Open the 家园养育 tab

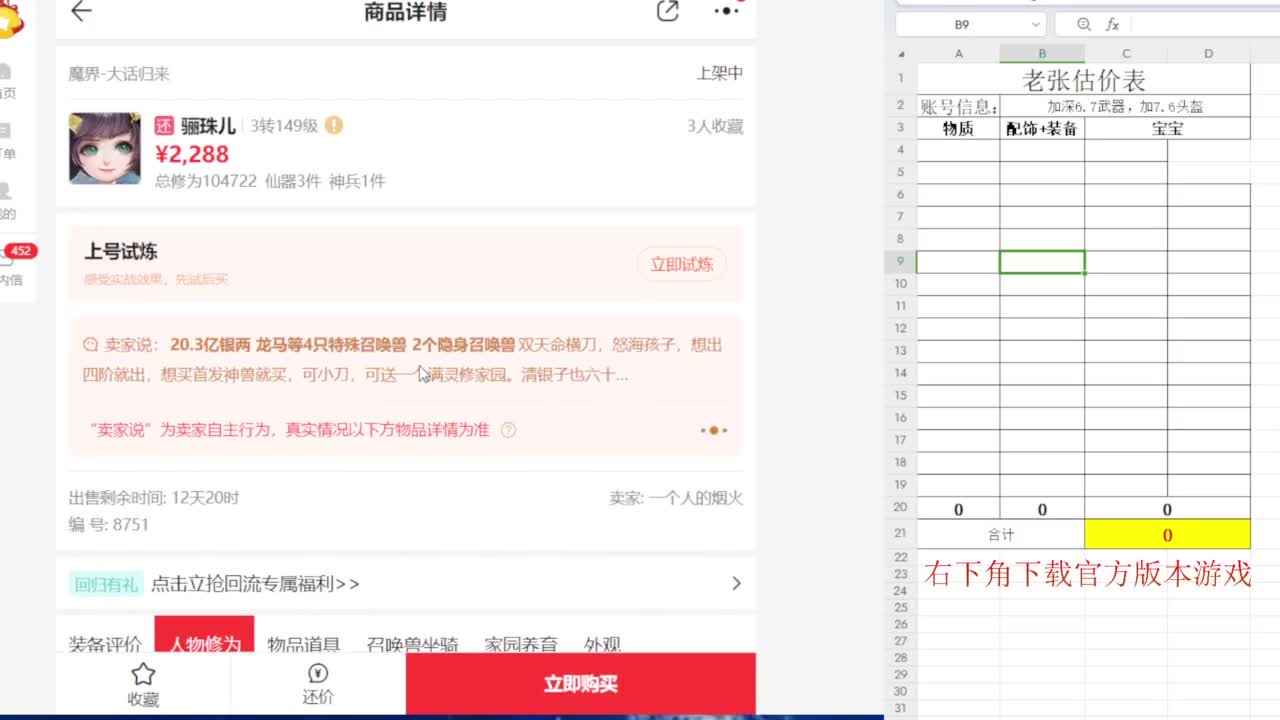coord(521,644)
